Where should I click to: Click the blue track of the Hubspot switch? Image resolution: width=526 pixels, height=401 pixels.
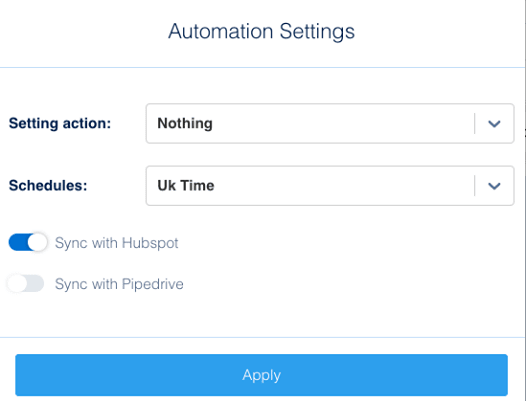click(x=18, y=242)
